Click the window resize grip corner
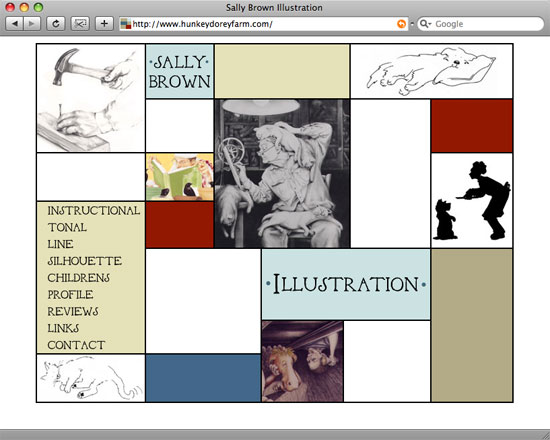Viewport: 550px width, 440px height. [x=545, y=435]
